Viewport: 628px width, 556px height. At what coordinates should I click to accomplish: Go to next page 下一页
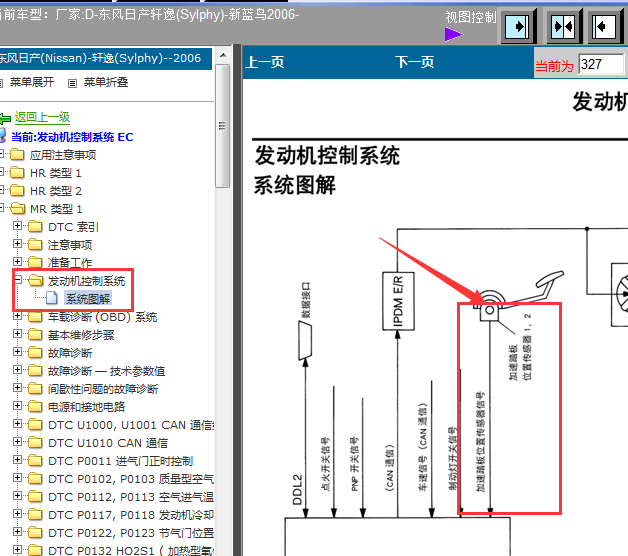click(x=415, y=62)
